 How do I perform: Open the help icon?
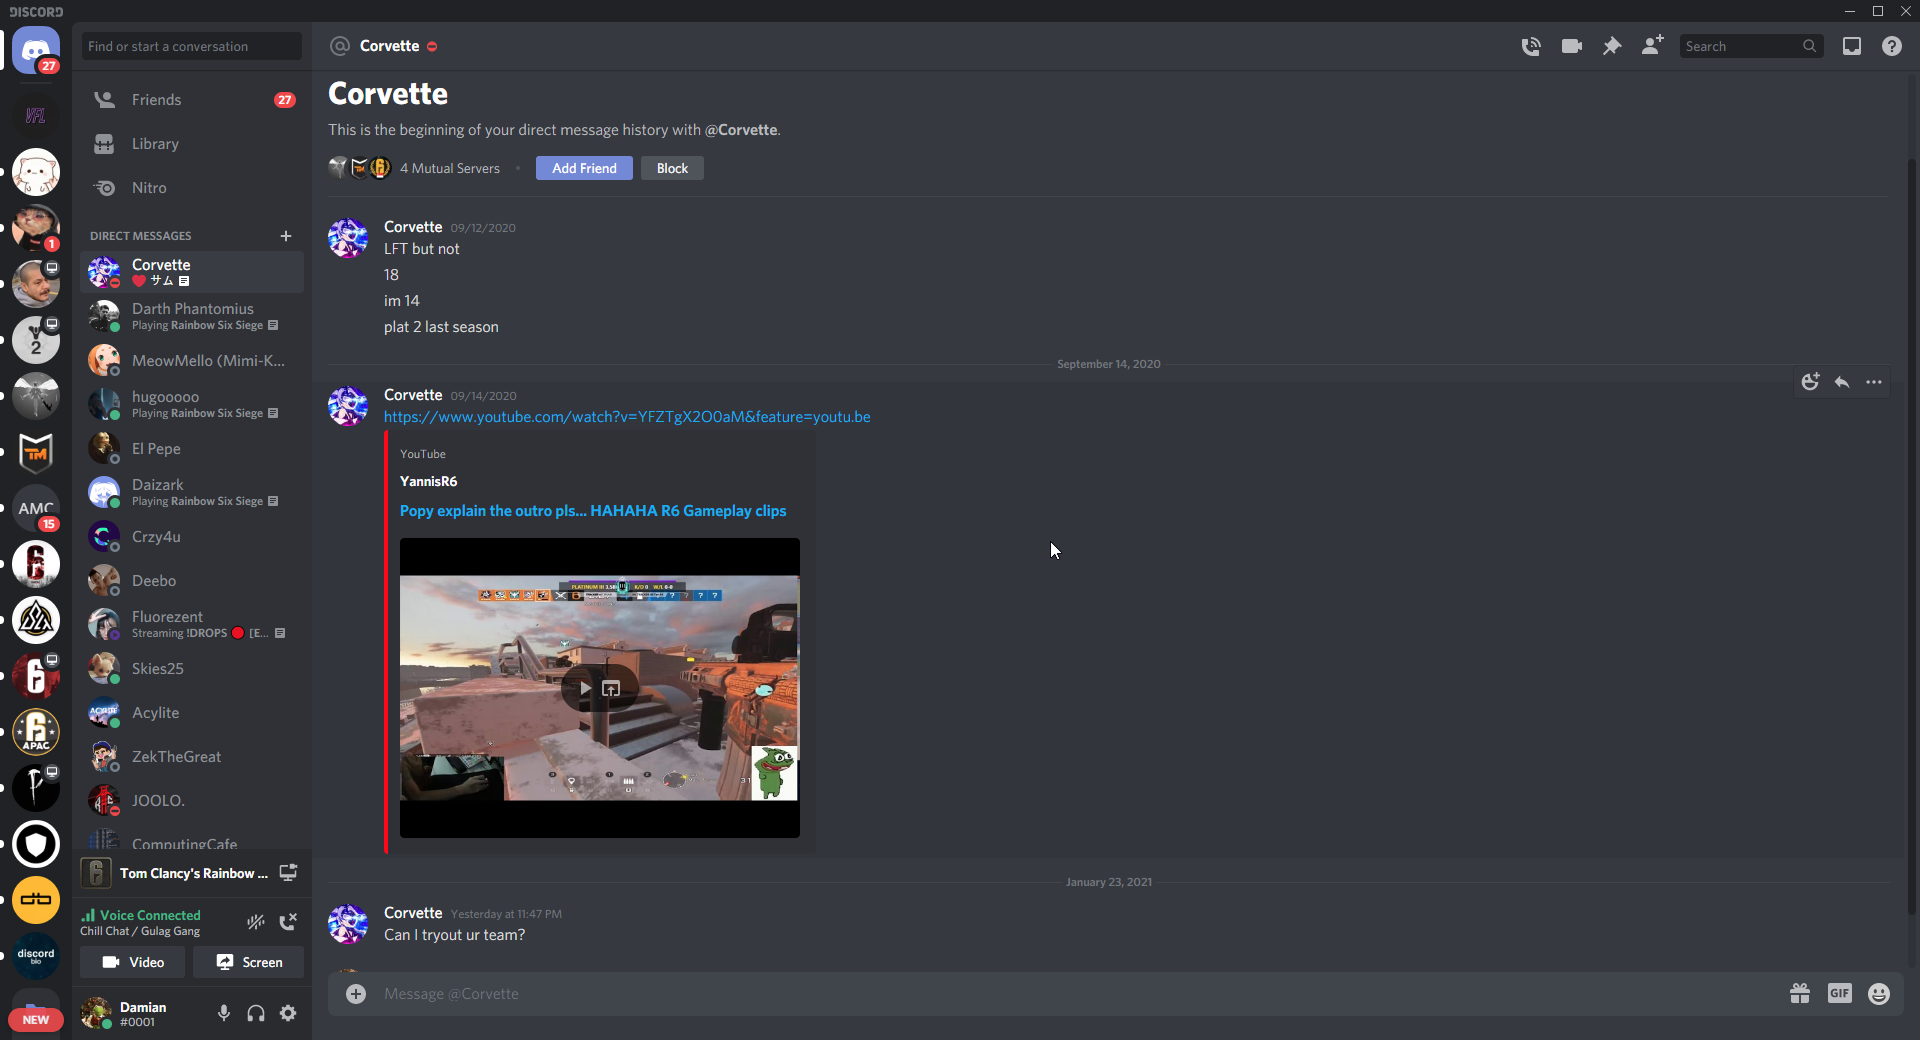(1891, 46)
